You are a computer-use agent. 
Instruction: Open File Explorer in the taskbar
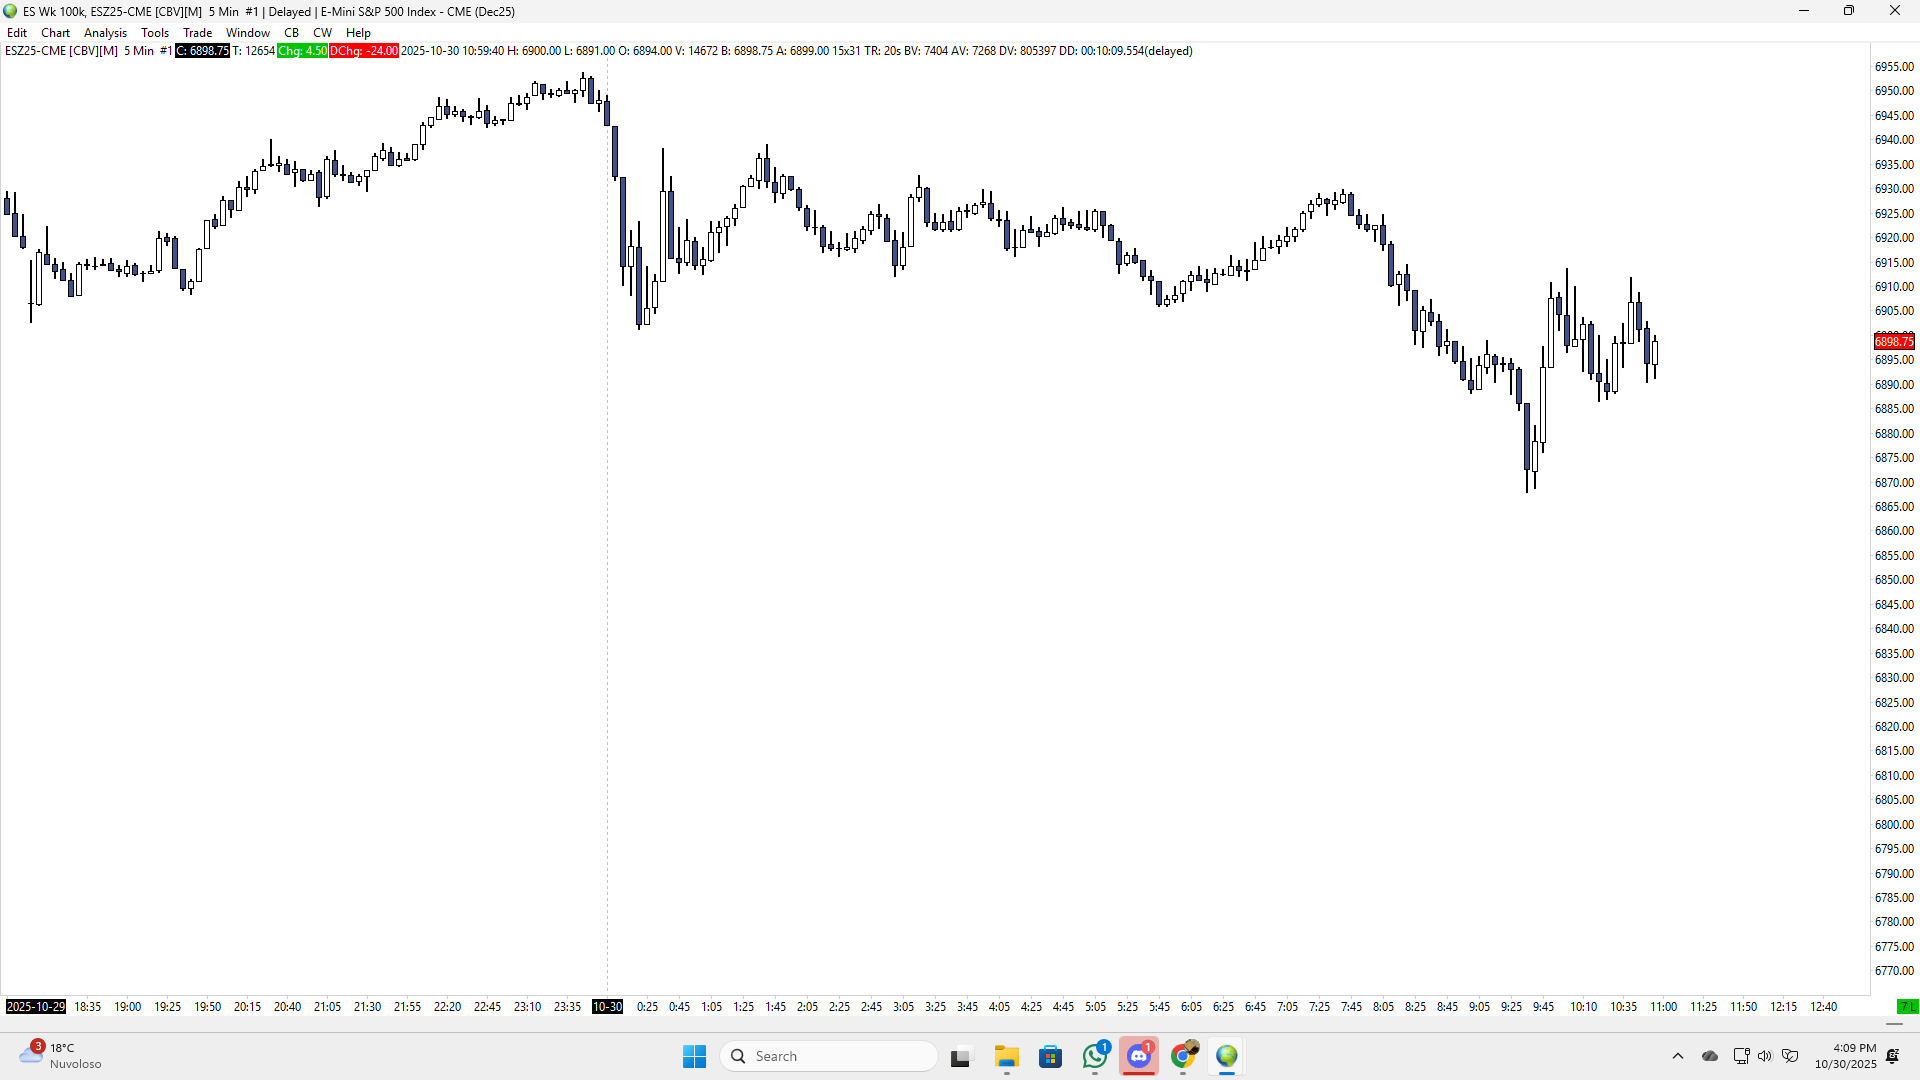(x=1006, y=1056)
